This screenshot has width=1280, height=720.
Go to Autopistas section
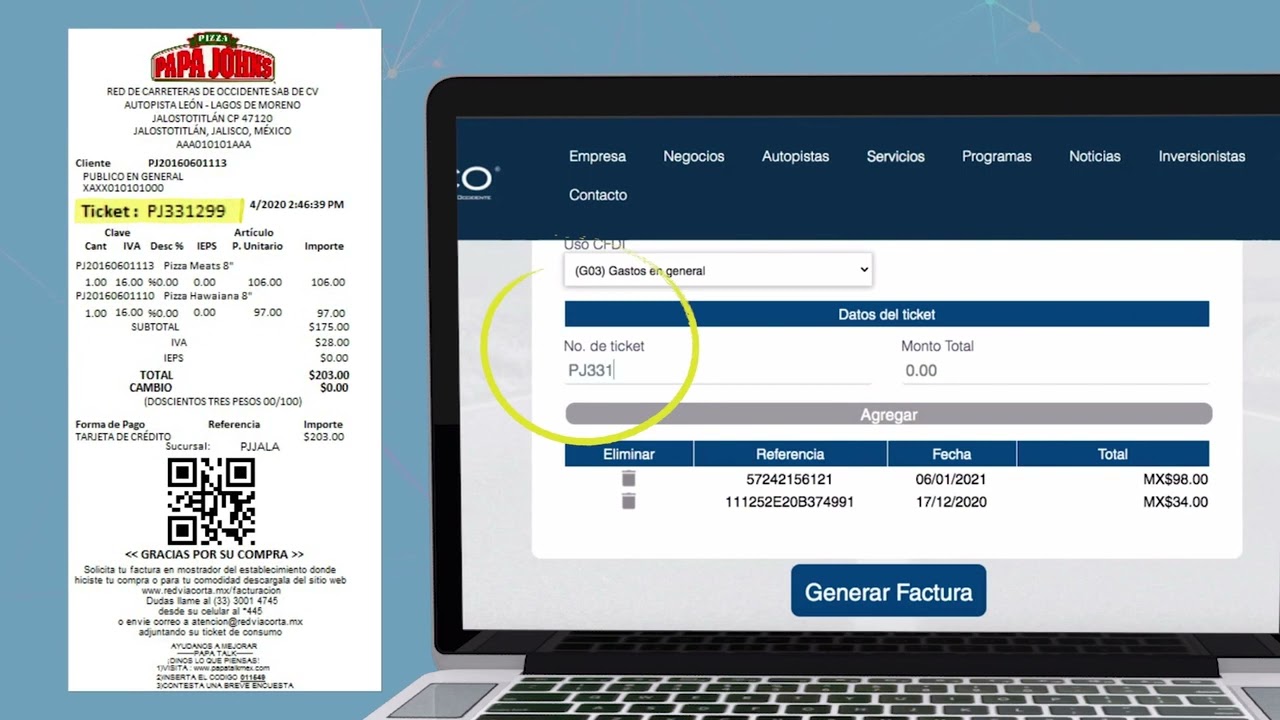tap(795, 156)
